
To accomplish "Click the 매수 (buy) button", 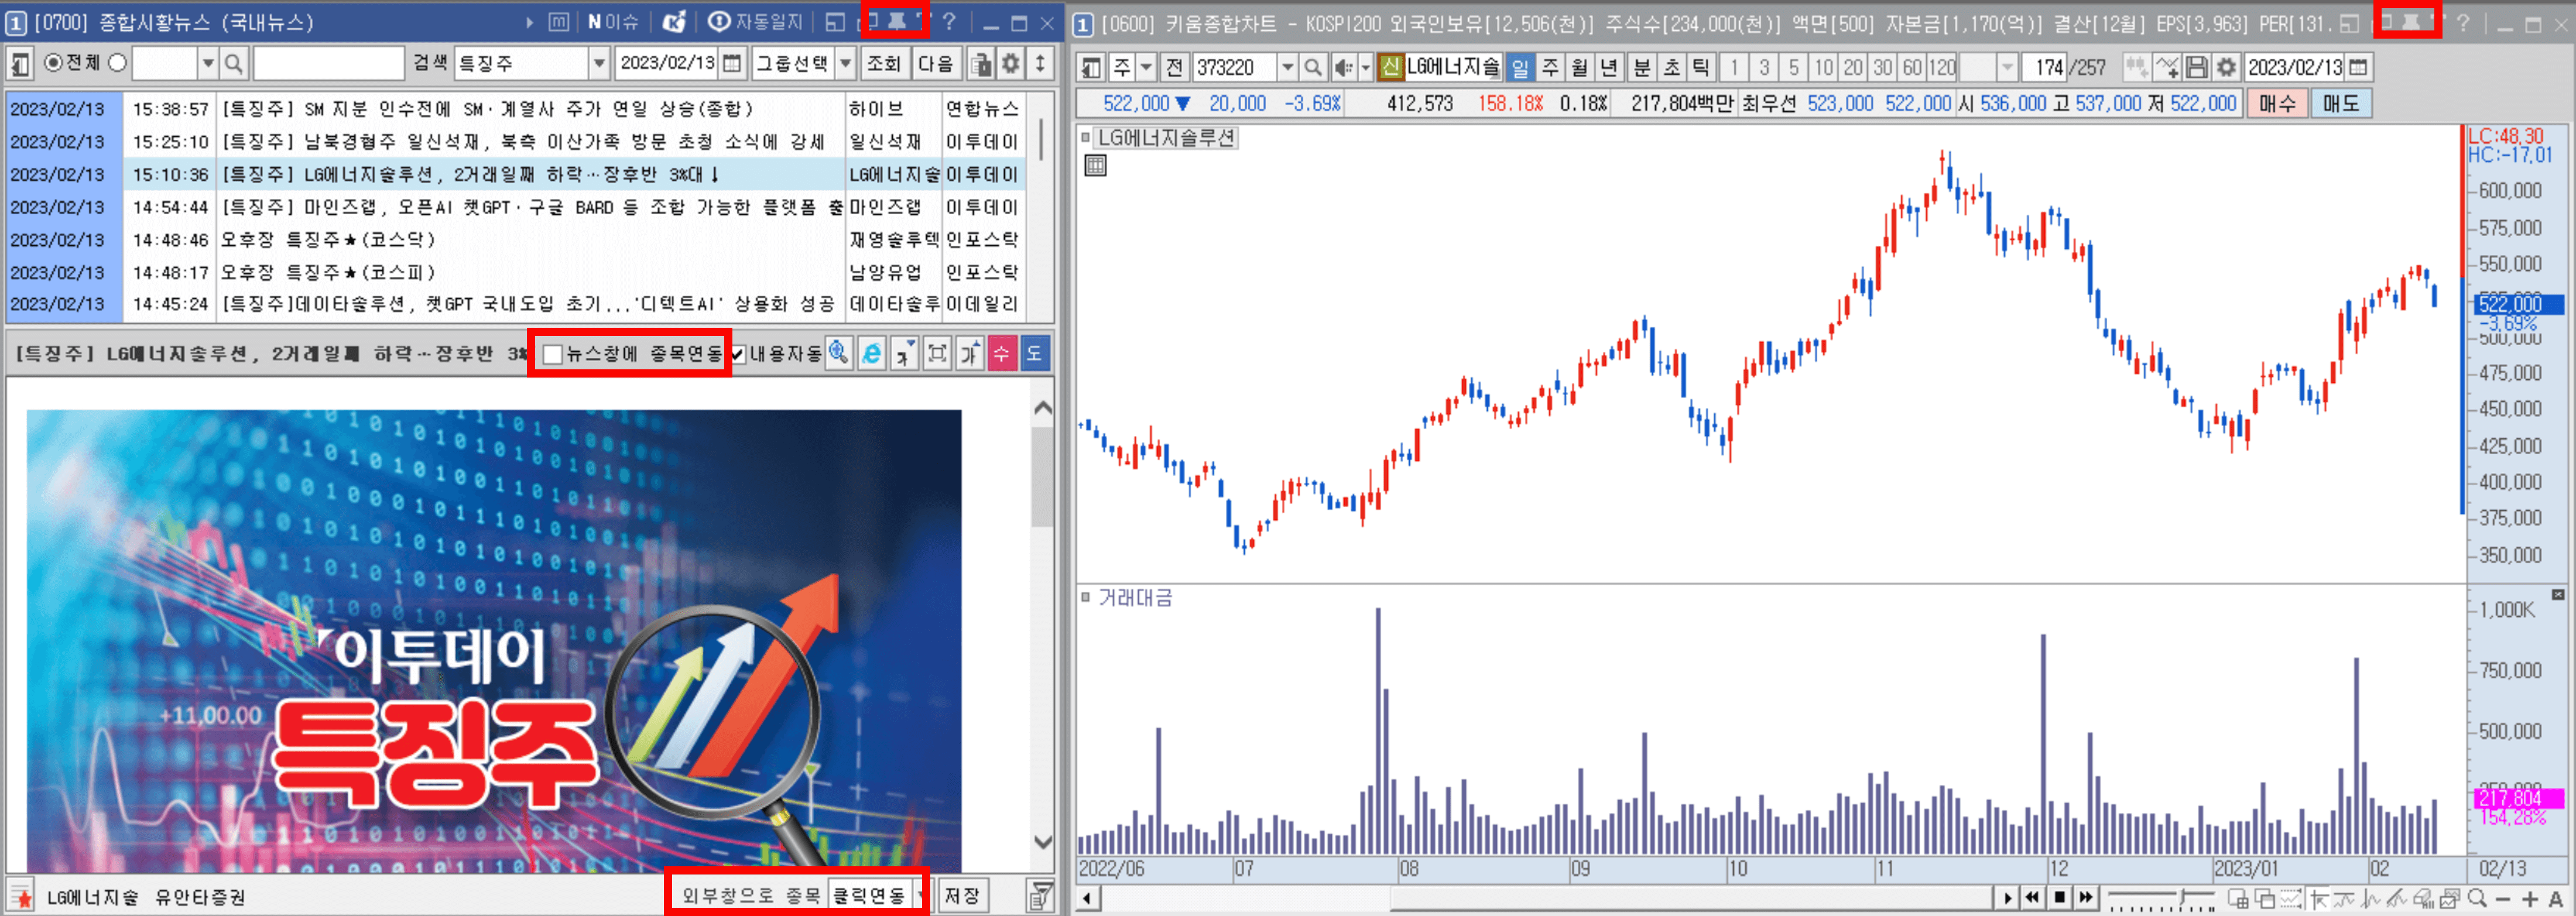I will point(2280,103).
